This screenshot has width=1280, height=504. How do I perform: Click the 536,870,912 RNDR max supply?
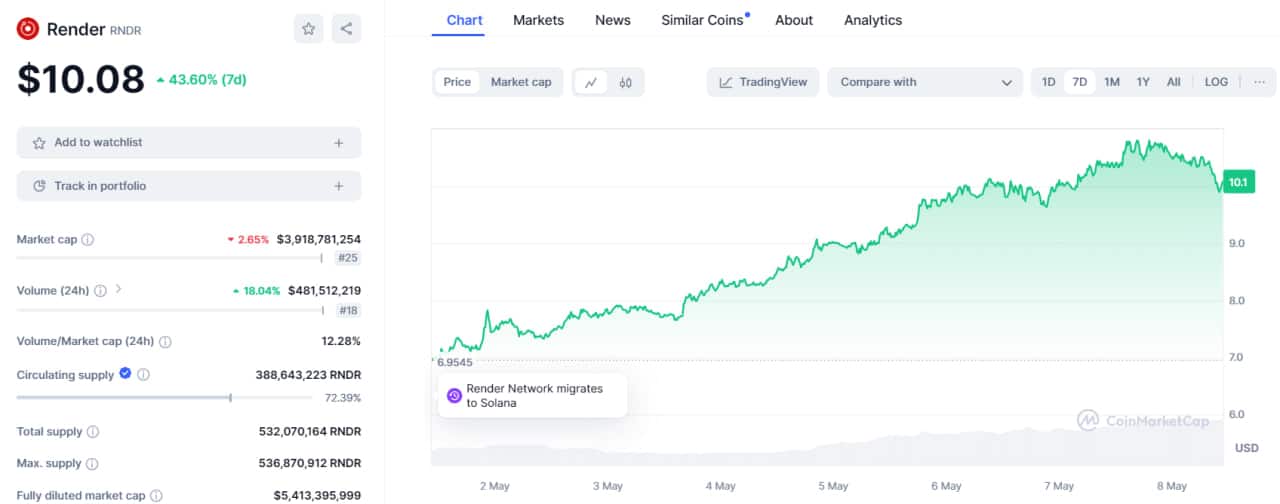309,464
